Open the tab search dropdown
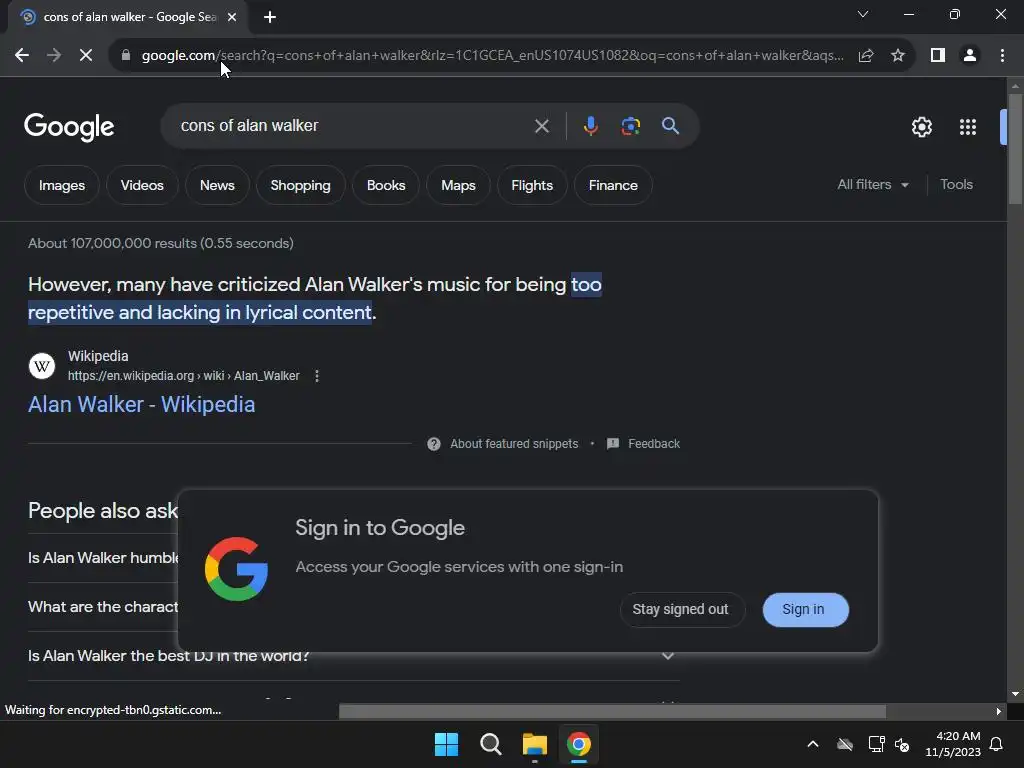 point(863,14)
